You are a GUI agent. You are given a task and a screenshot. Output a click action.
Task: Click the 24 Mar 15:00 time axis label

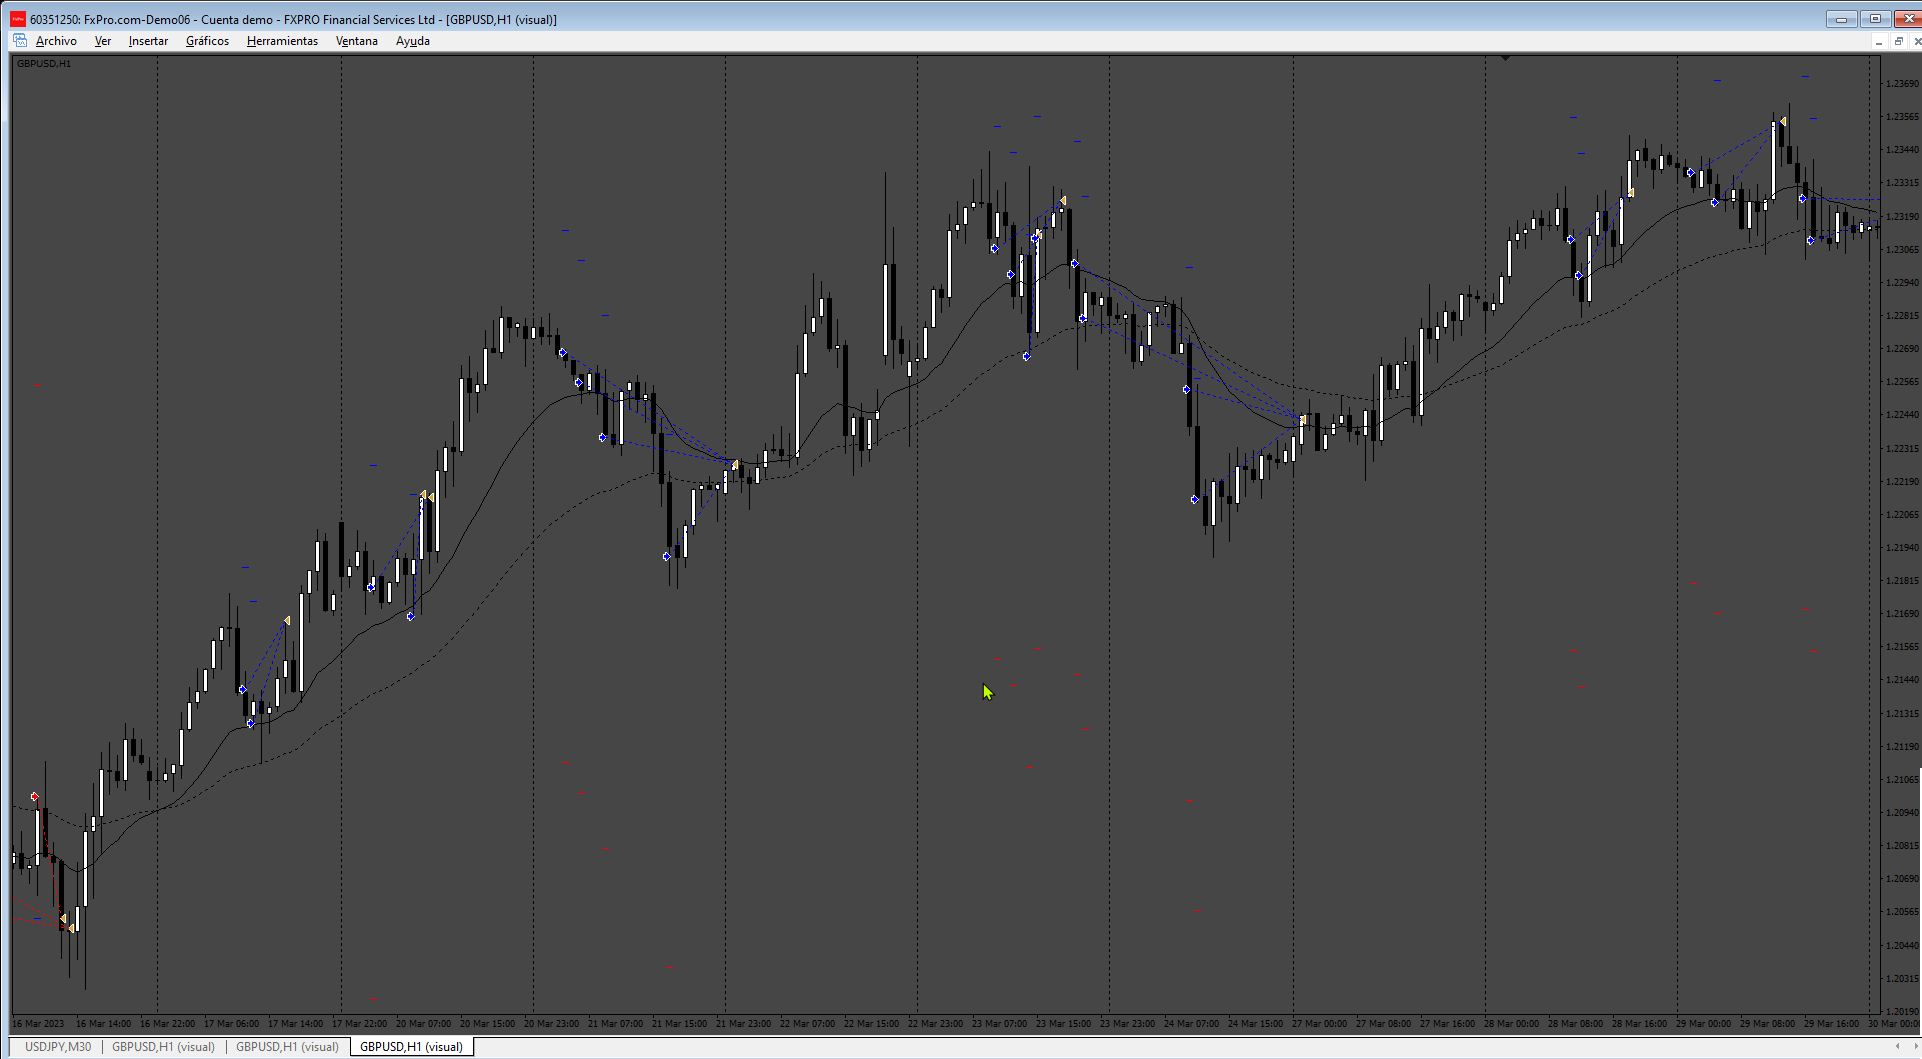1255,1024
